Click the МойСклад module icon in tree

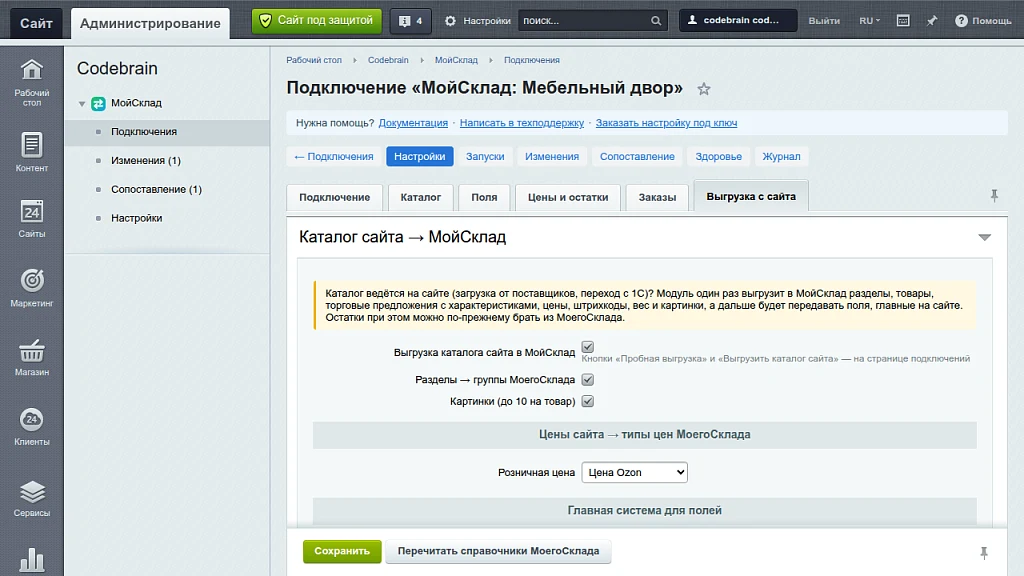(98, 103)
